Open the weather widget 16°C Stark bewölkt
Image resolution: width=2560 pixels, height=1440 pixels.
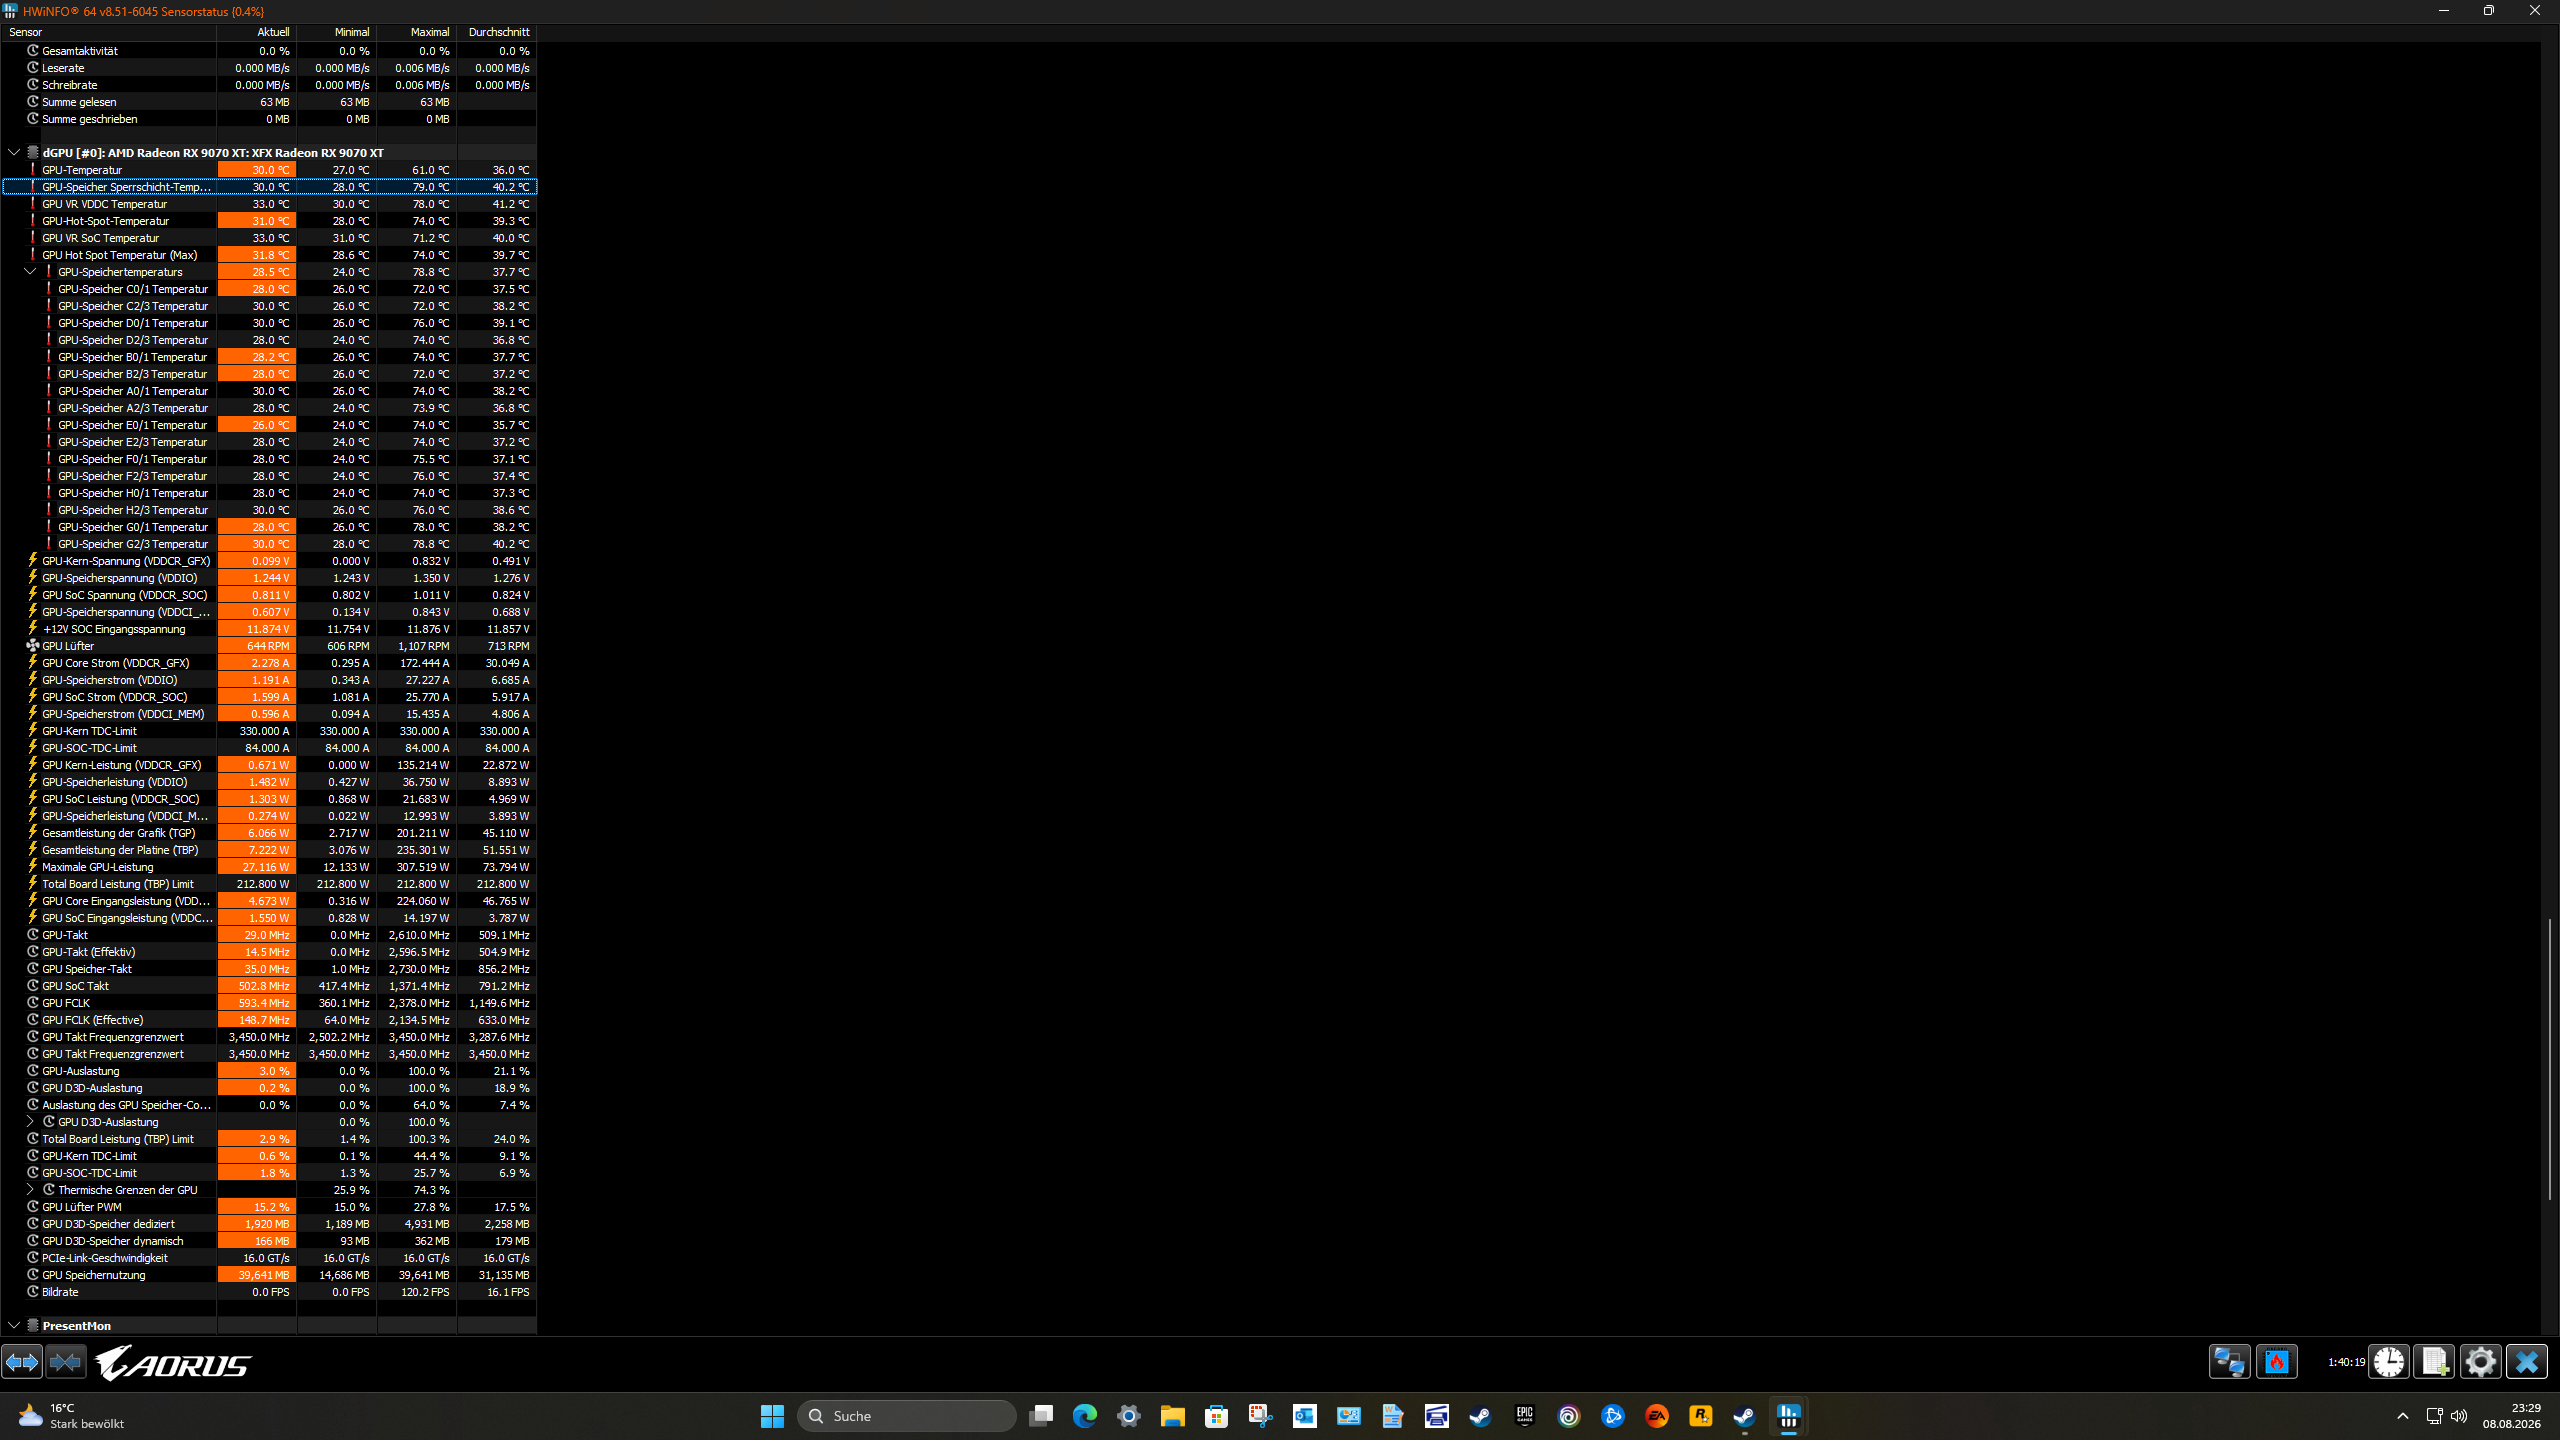[x=72, y=1416]
